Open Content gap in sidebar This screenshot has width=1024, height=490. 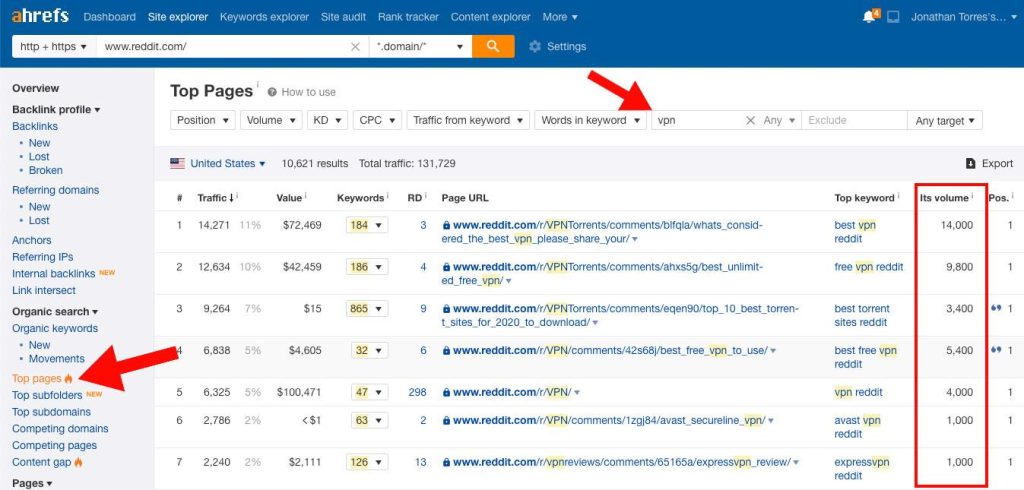(42, 463)
